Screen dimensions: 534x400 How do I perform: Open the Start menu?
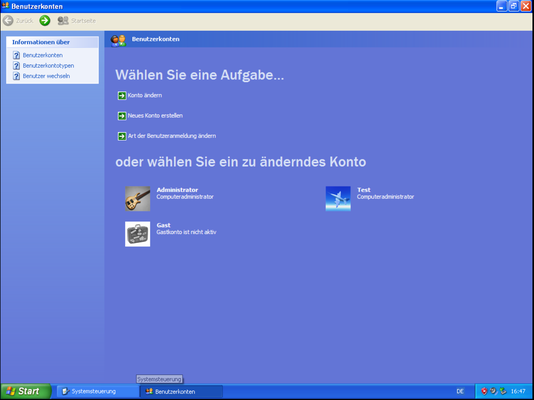26,391
